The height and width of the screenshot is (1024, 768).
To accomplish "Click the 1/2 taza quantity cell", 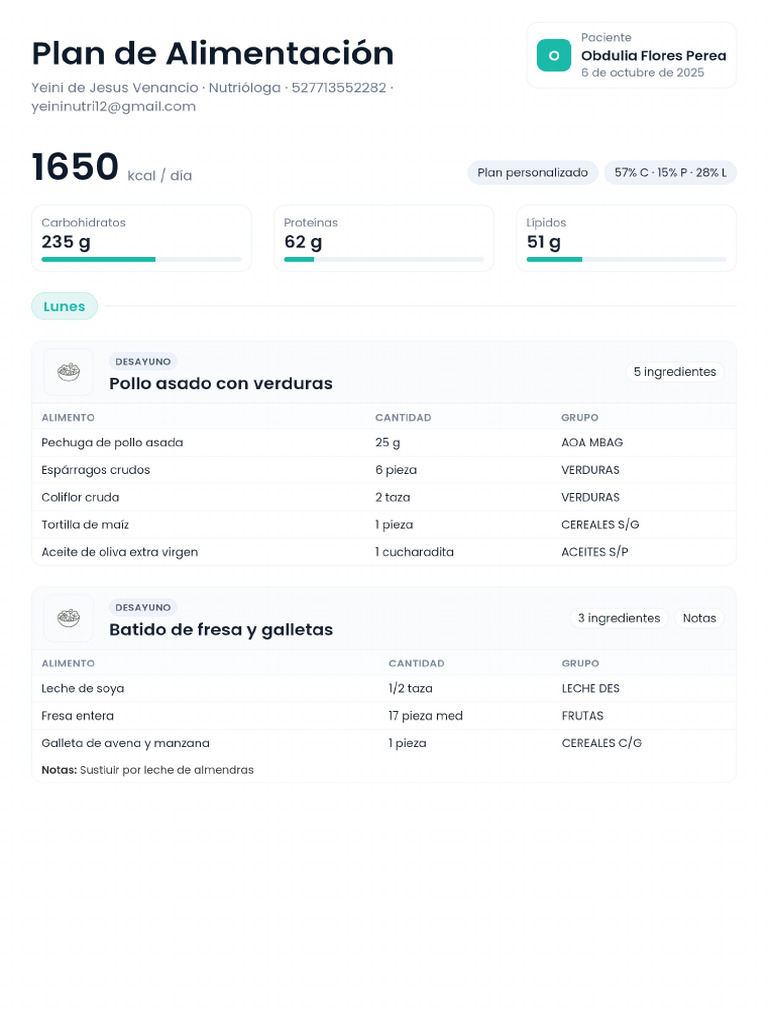I will coord(410,688).
